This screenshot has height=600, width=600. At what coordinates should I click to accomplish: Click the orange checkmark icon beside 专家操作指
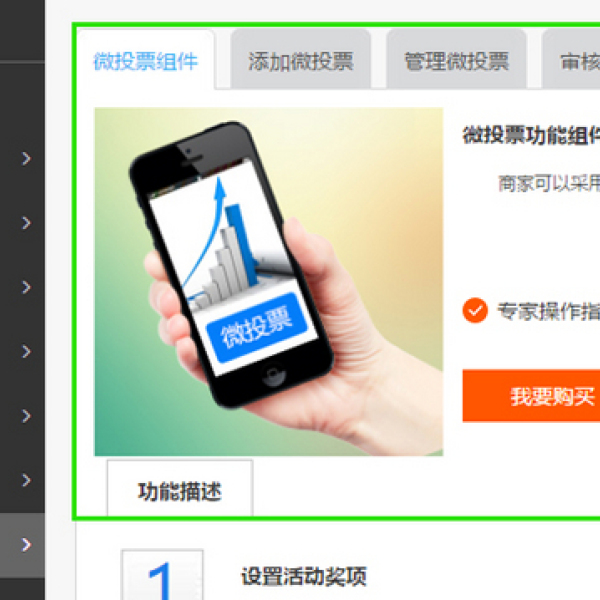pos(475,310)
